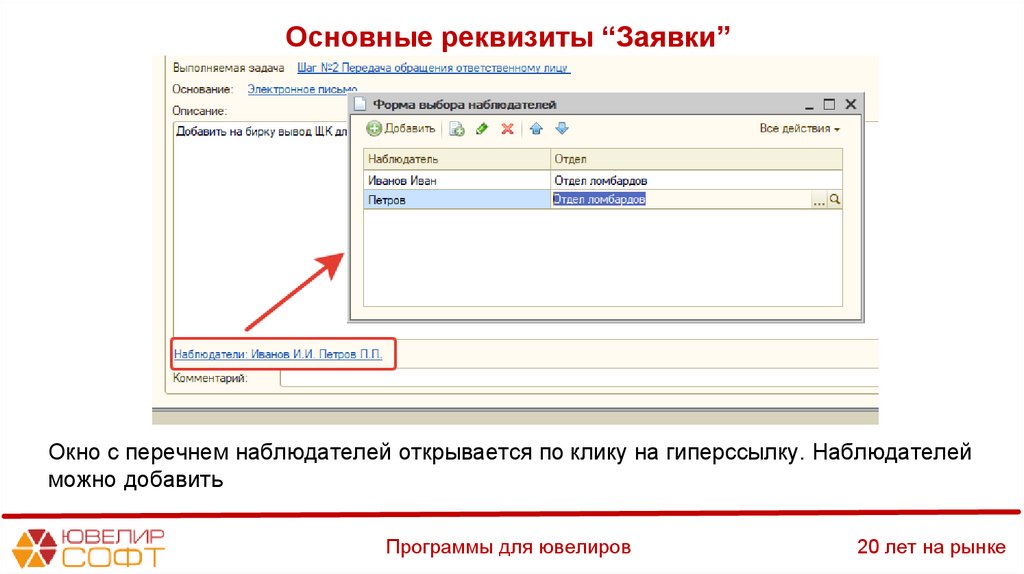Minimize the Форма выбора наблюдателей window
The width and height of the screenshot is (1024, 574).
pyautogui.click(x=809, y=104)
